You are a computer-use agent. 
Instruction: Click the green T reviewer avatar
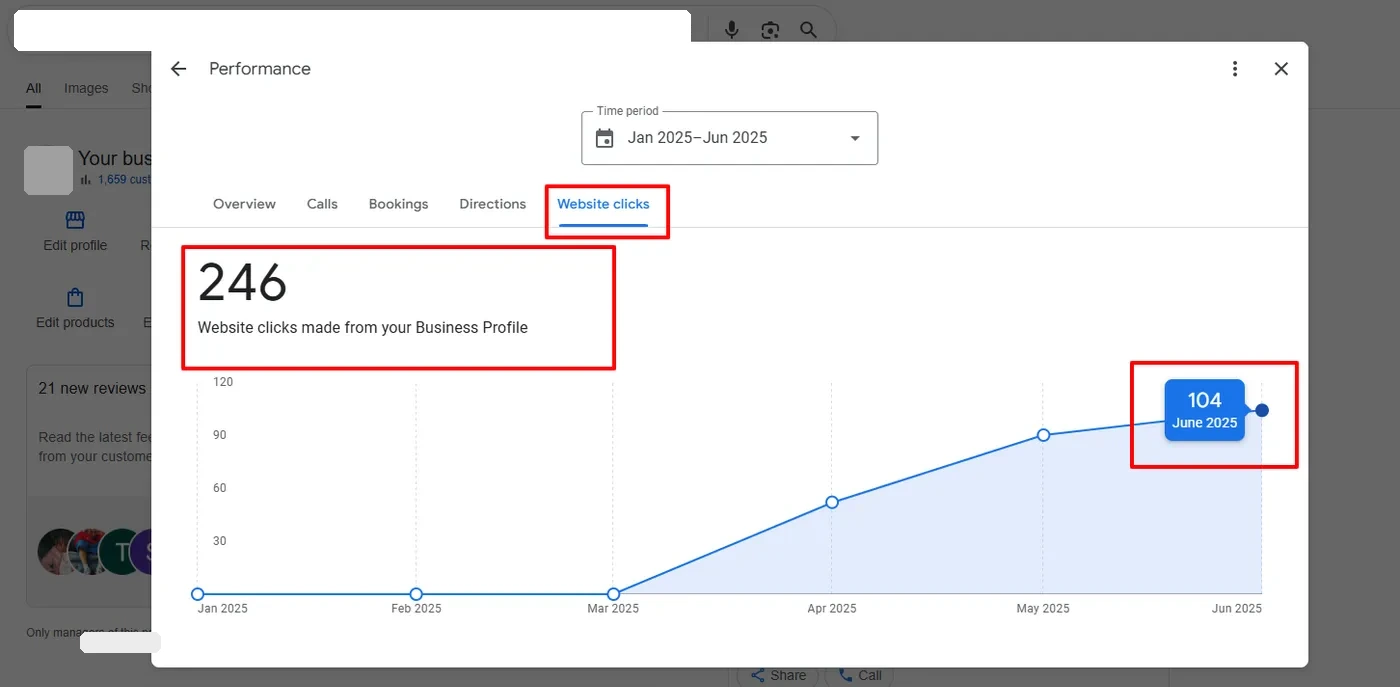121,552
